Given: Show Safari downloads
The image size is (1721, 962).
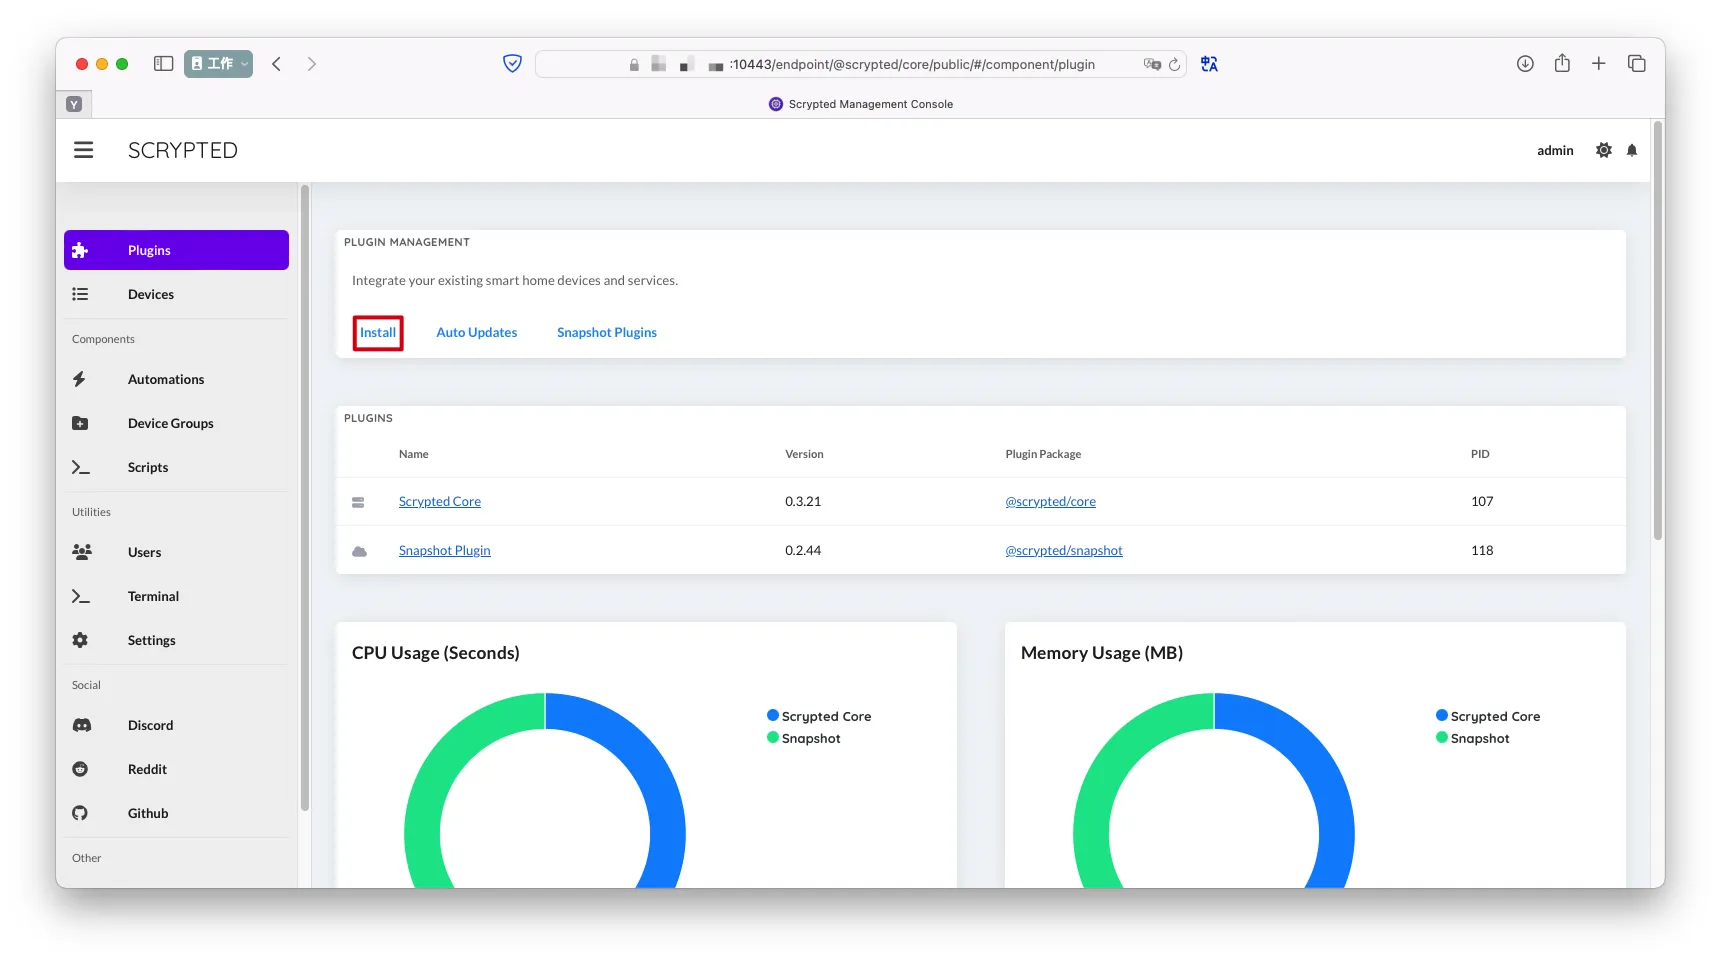Looking at the screenshot, I should click(x=1524, y=64).
